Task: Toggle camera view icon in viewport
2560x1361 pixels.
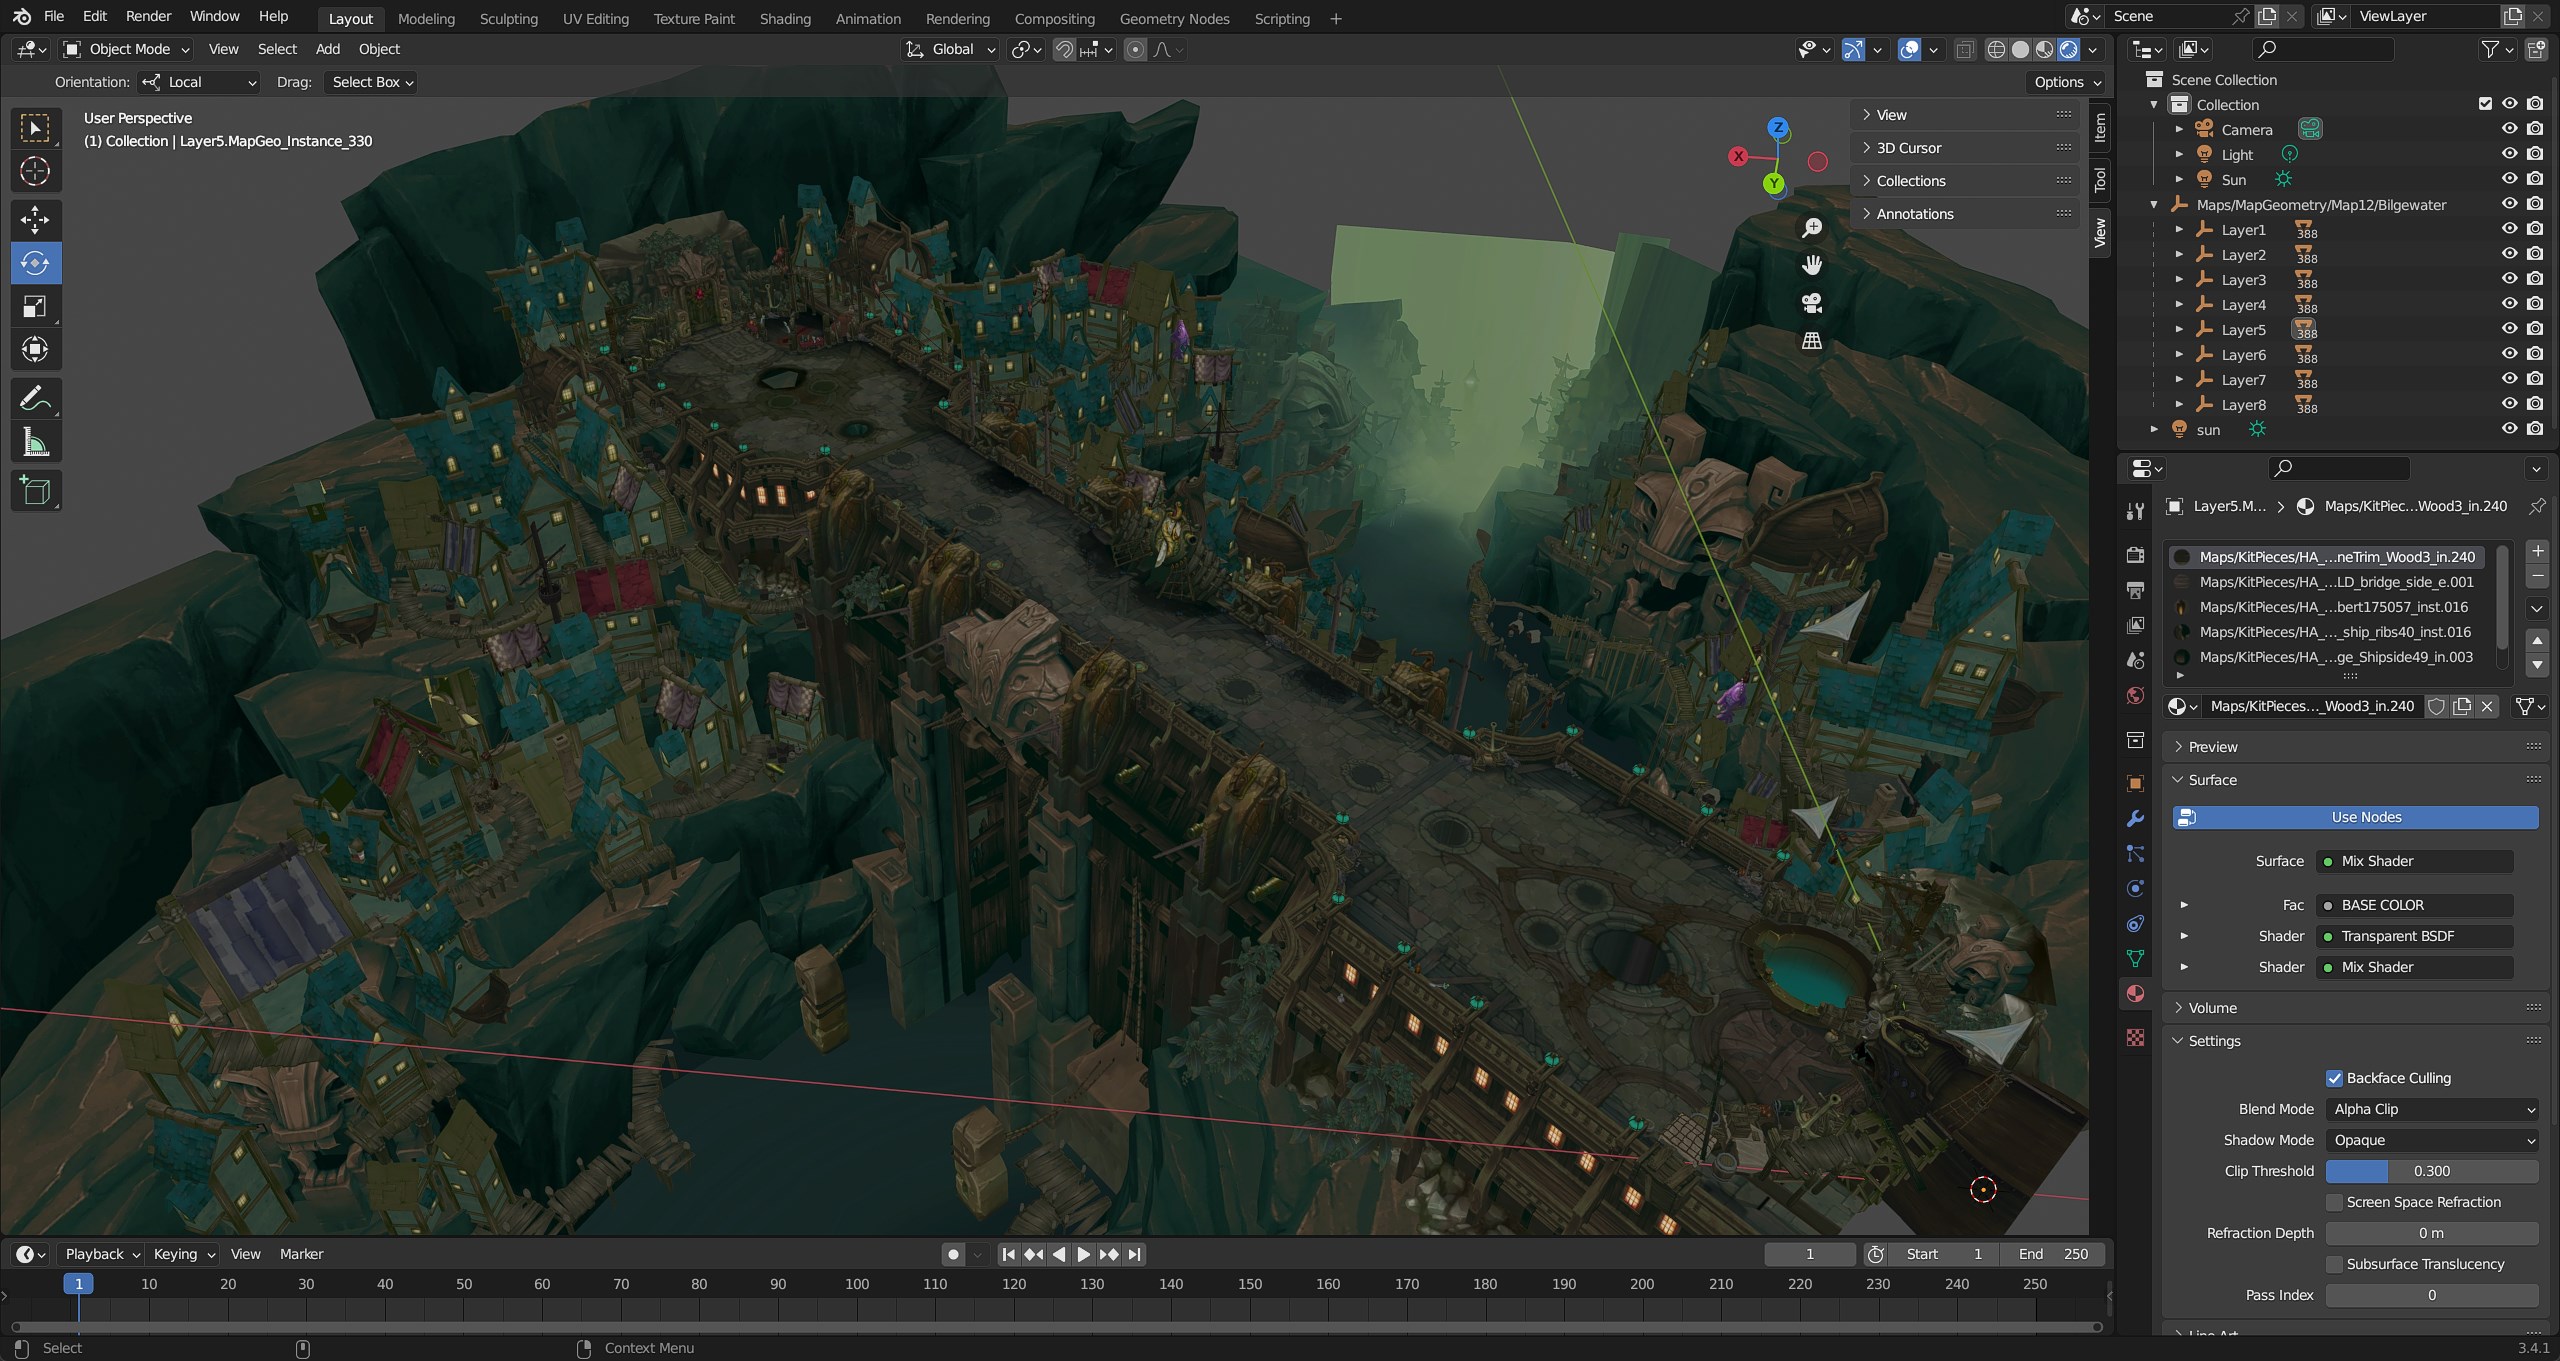Action: [x=1811, y=303]
